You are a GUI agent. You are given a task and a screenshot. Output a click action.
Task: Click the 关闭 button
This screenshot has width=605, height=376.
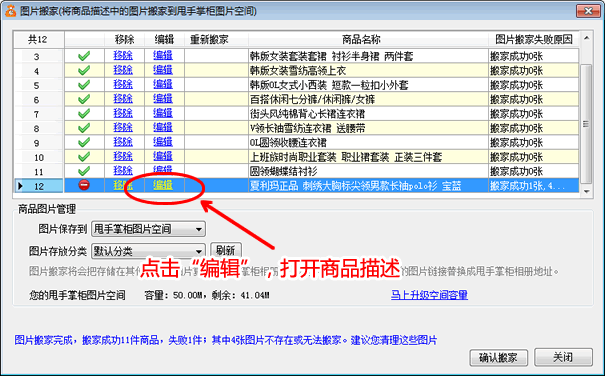(563, 357)
